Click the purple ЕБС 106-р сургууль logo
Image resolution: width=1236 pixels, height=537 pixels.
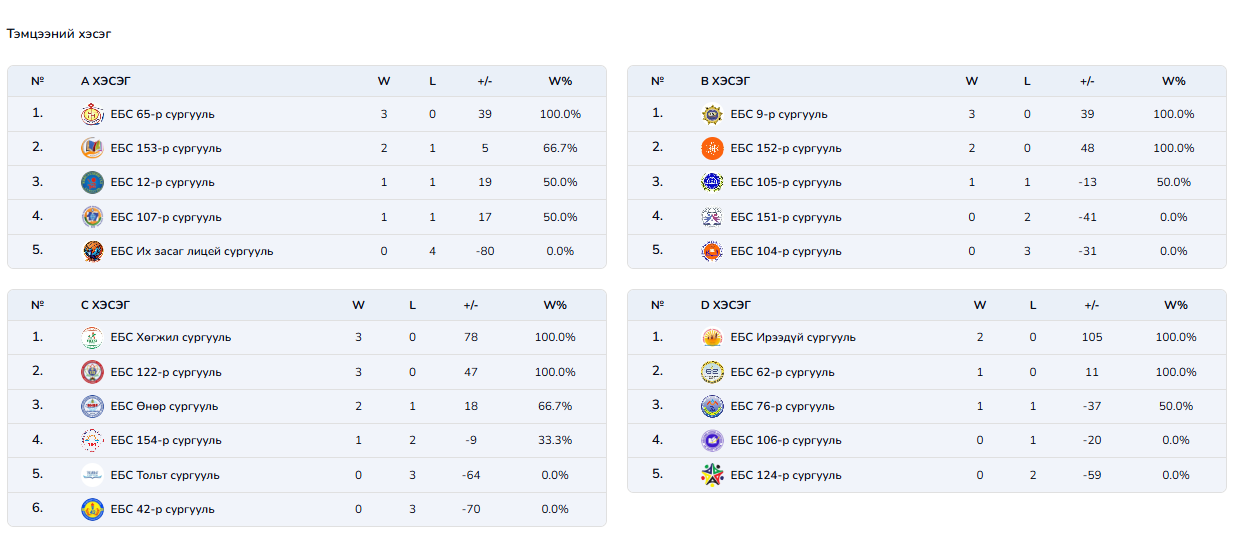712,440
